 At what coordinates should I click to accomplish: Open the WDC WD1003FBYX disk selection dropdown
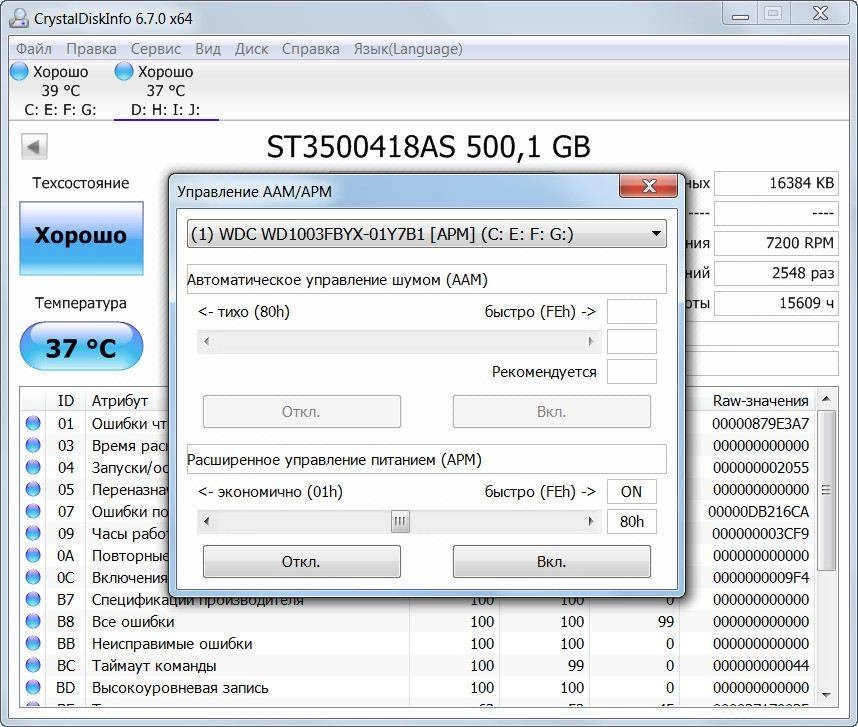427,234
